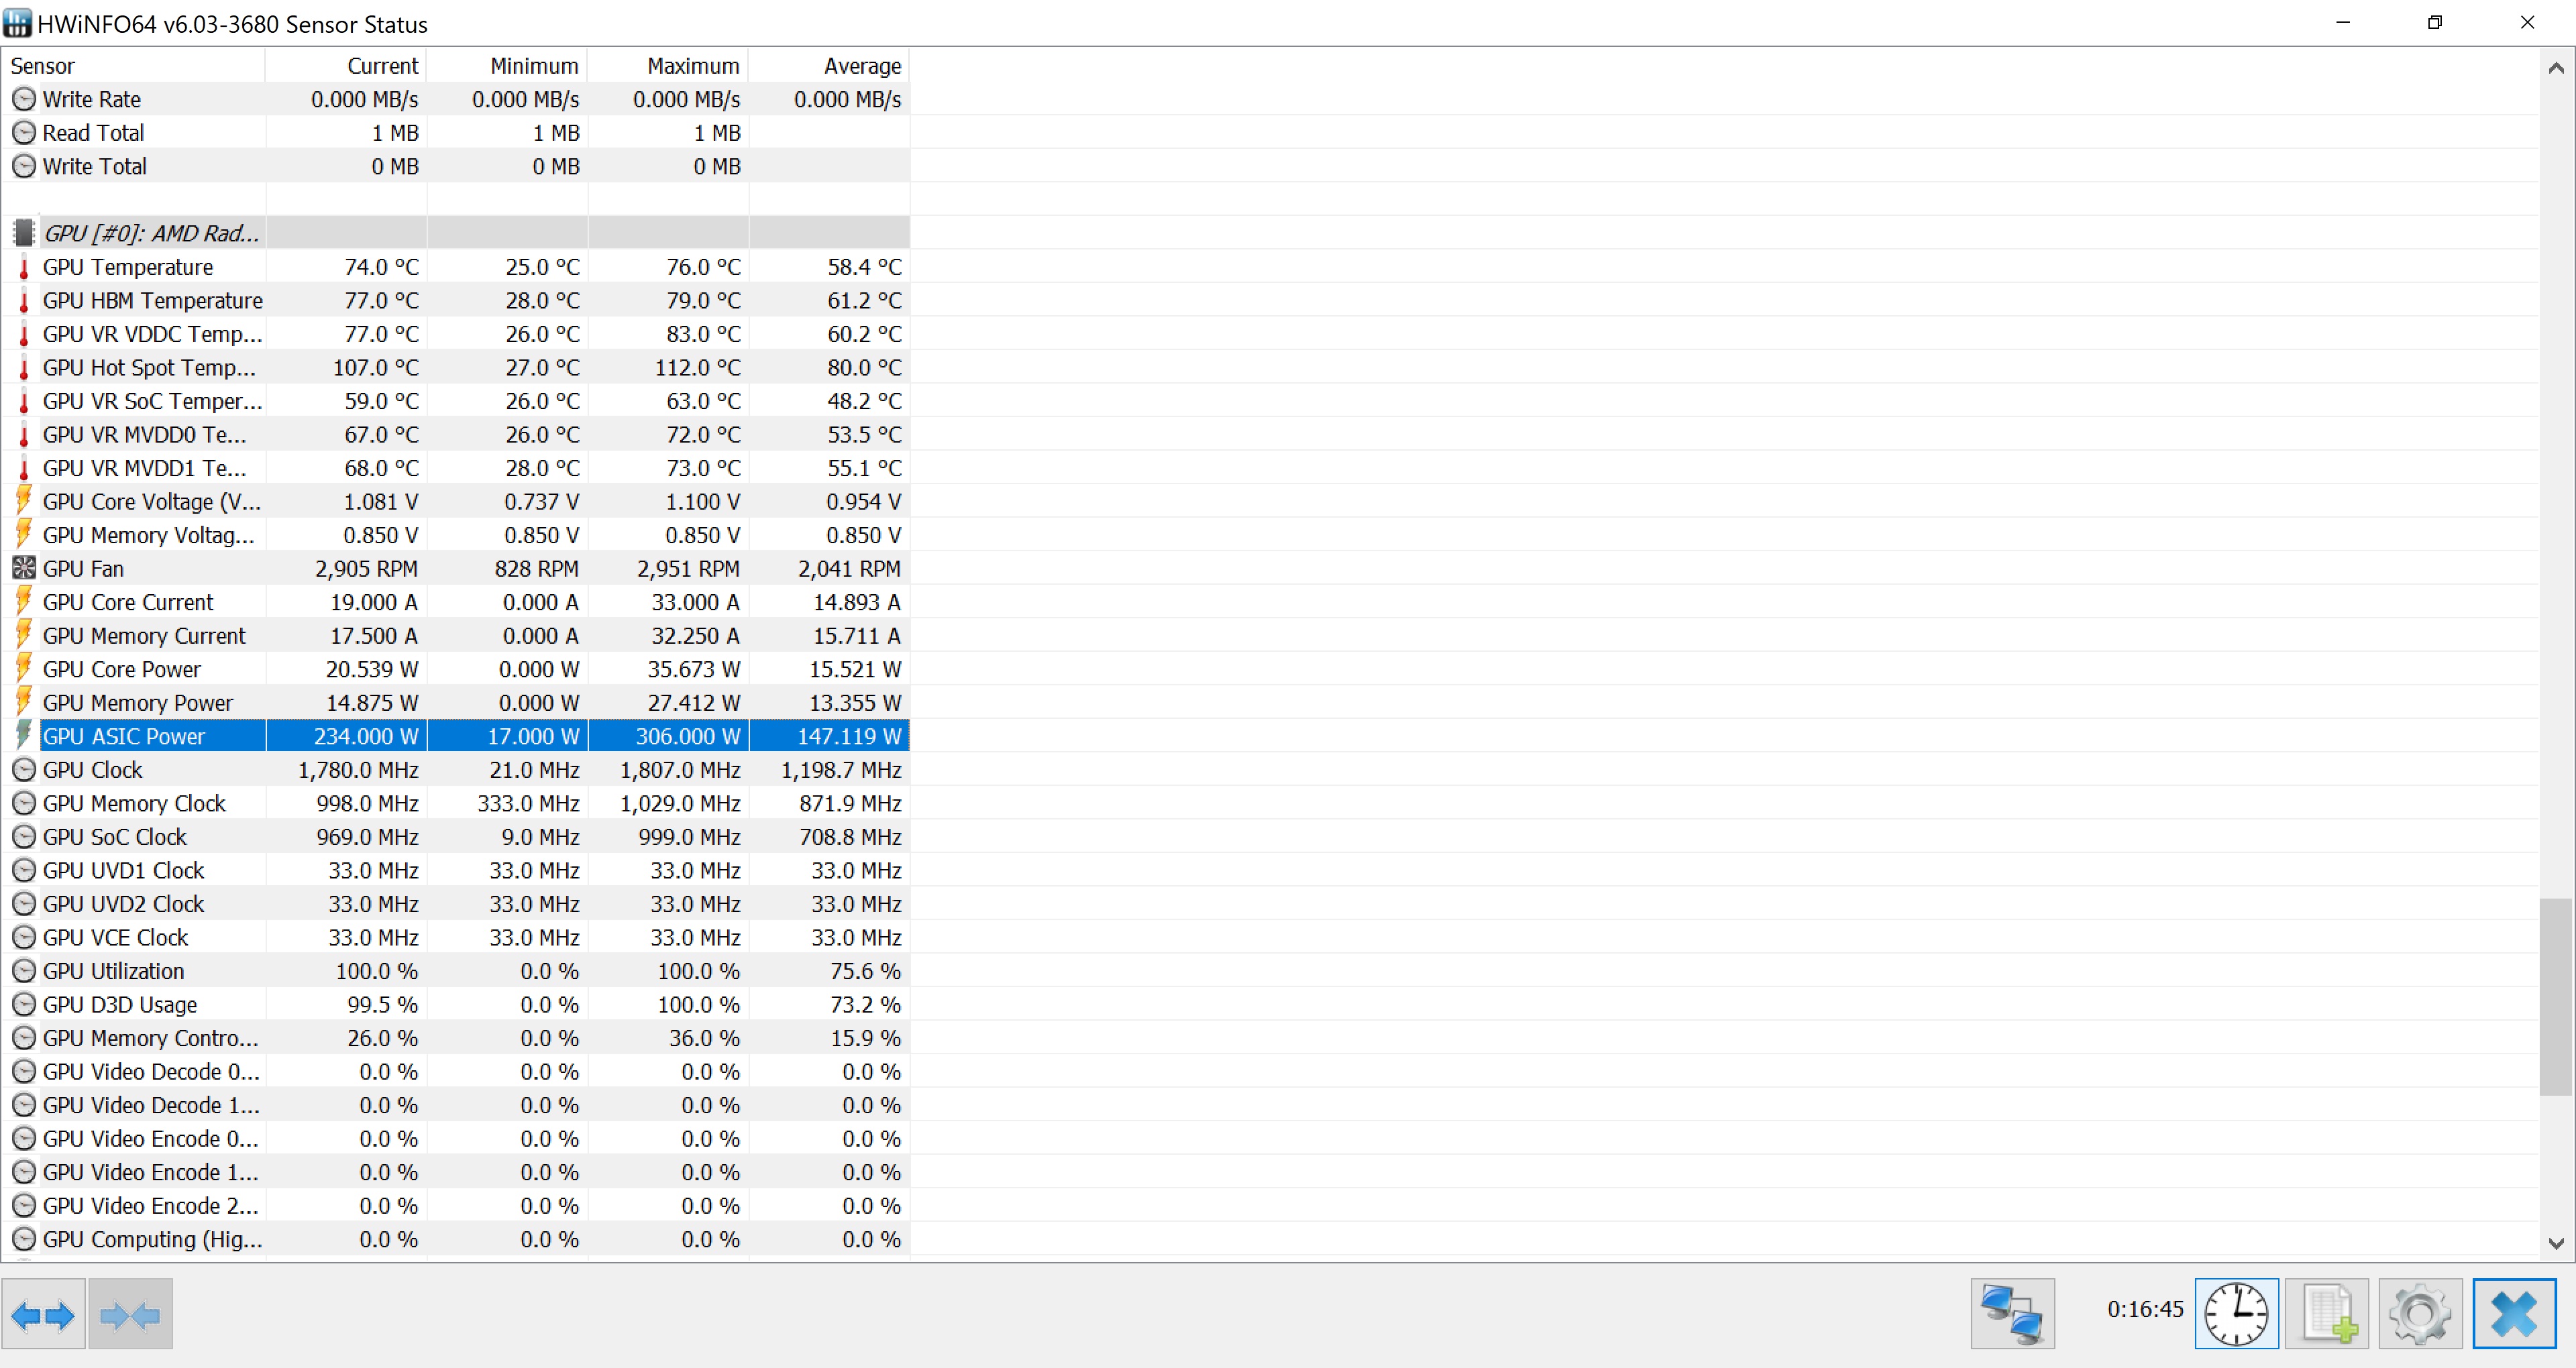Start logging with the sheet-plus icon
2576x1368 pixels.
click(2327, 1314)
